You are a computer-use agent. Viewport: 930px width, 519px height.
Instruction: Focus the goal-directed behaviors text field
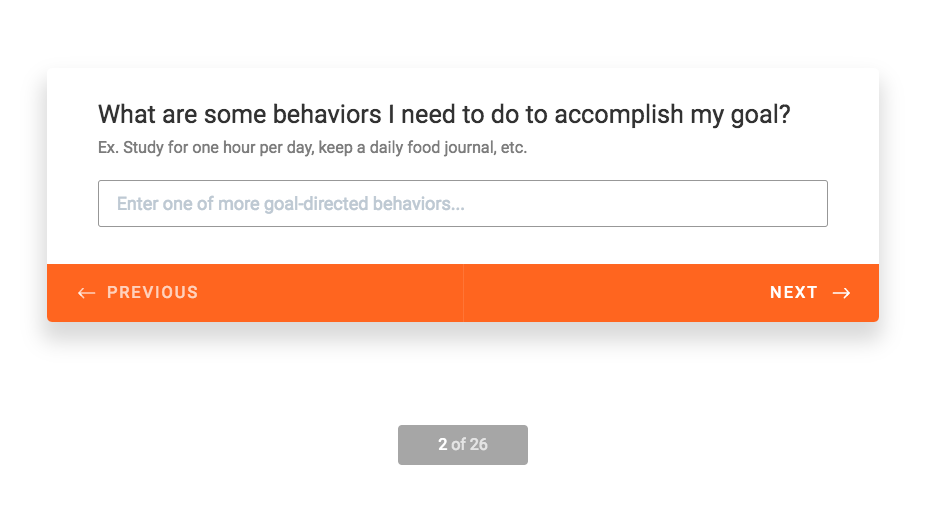[x=463, y=203]
